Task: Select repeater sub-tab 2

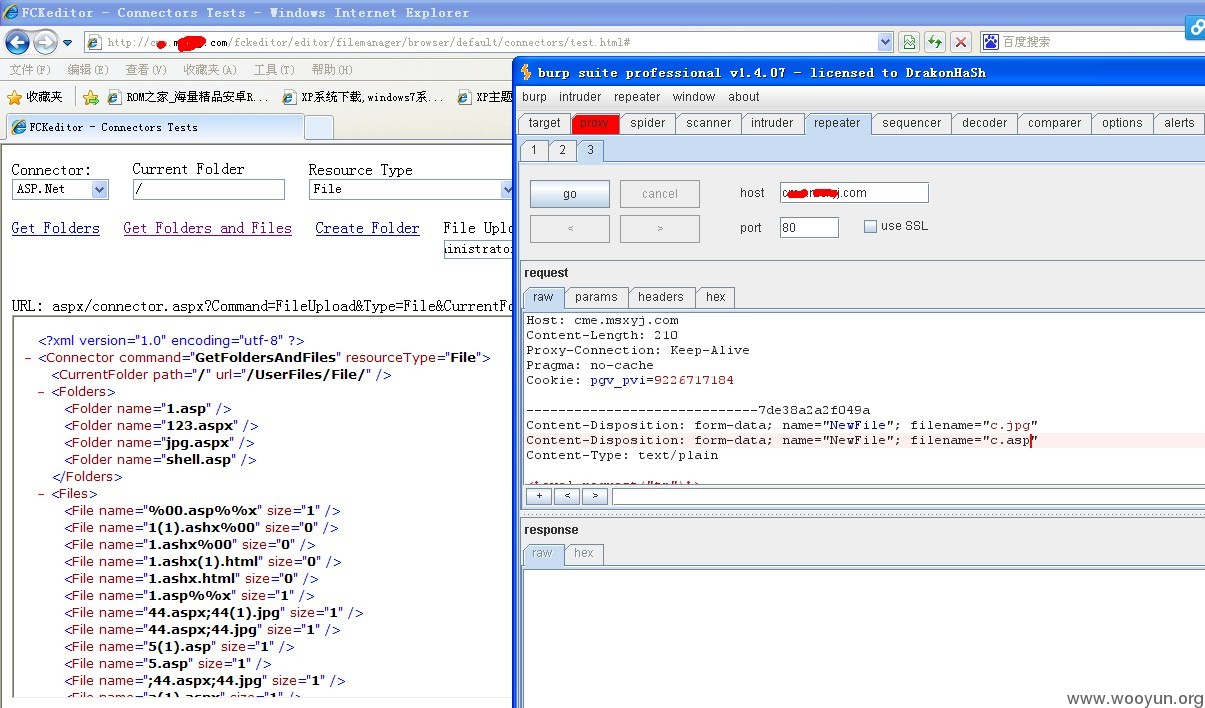Action: (562, 150)
